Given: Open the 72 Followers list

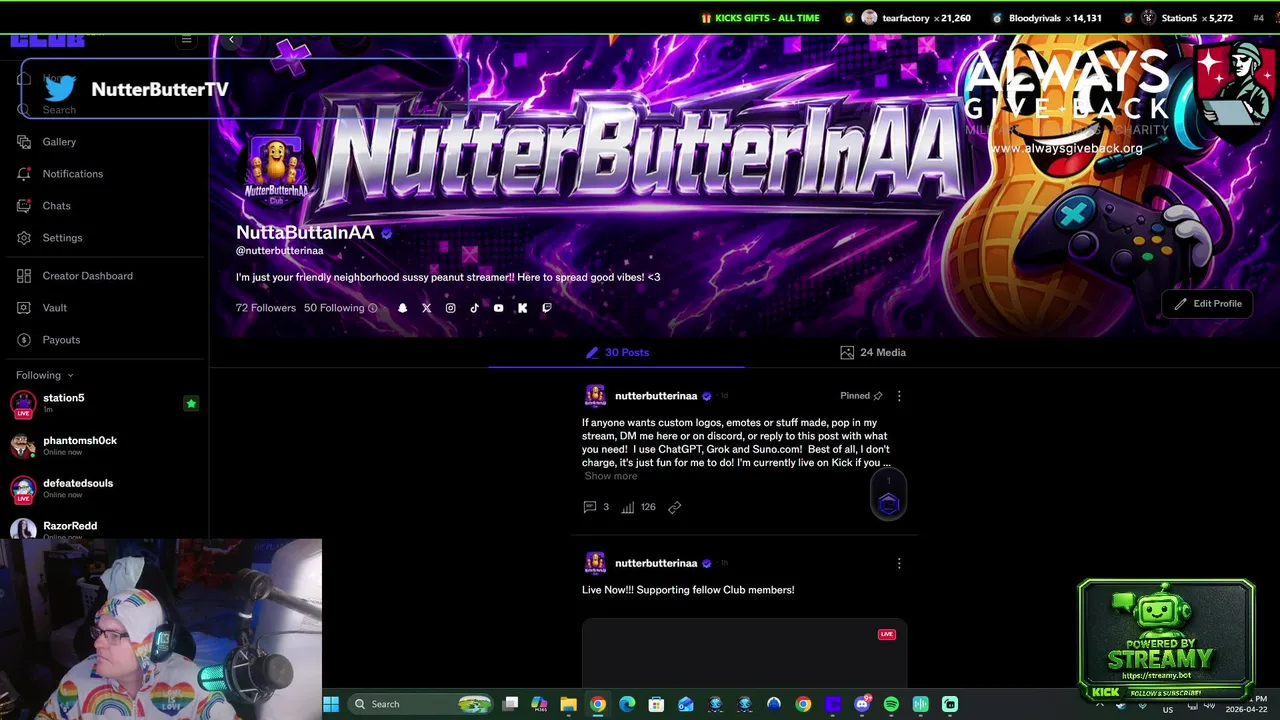Looking at the screenshot, I should pyautogui.click(x=266, y=308).
